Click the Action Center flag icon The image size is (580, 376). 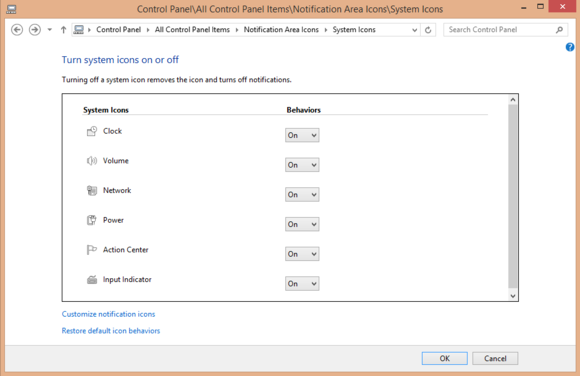tap(92, 250)
